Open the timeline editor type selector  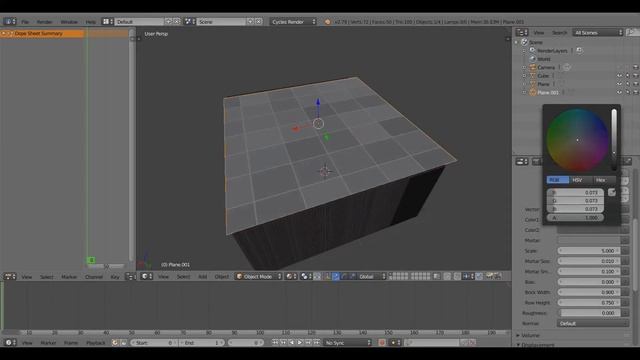9,342
